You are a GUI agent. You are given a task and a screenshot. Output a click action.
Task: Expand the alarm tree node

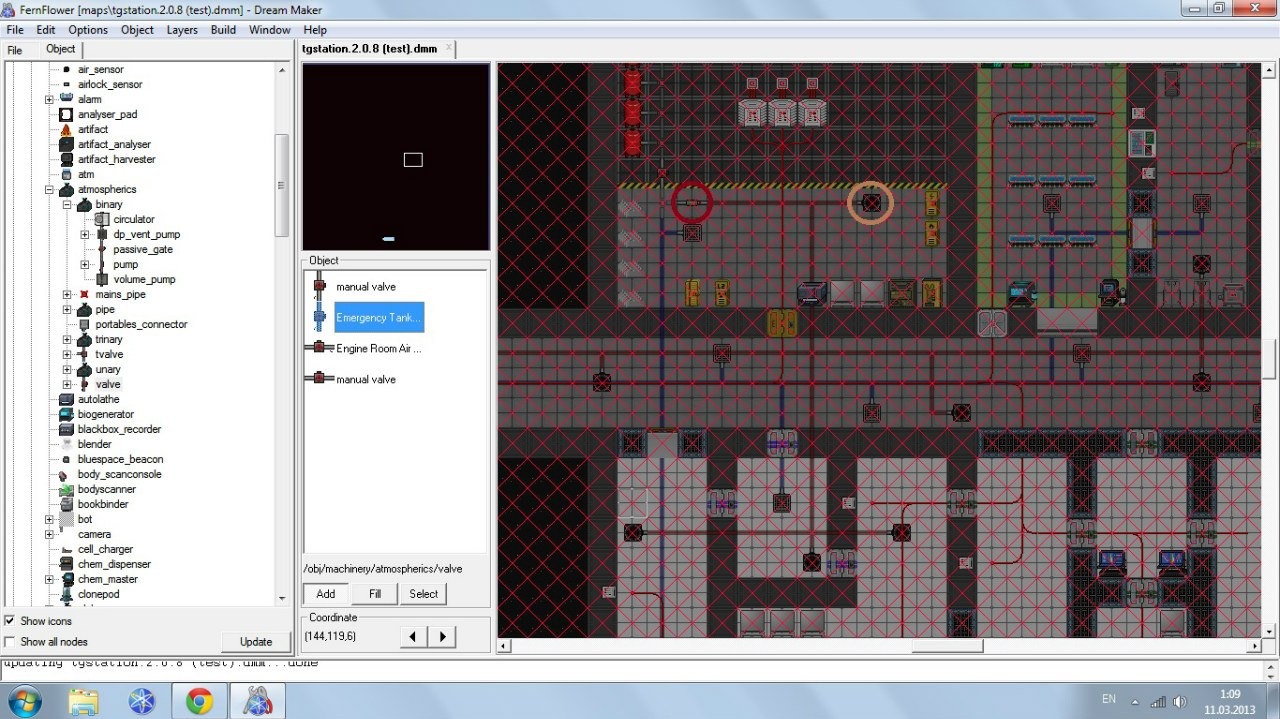tap(49, 99)
